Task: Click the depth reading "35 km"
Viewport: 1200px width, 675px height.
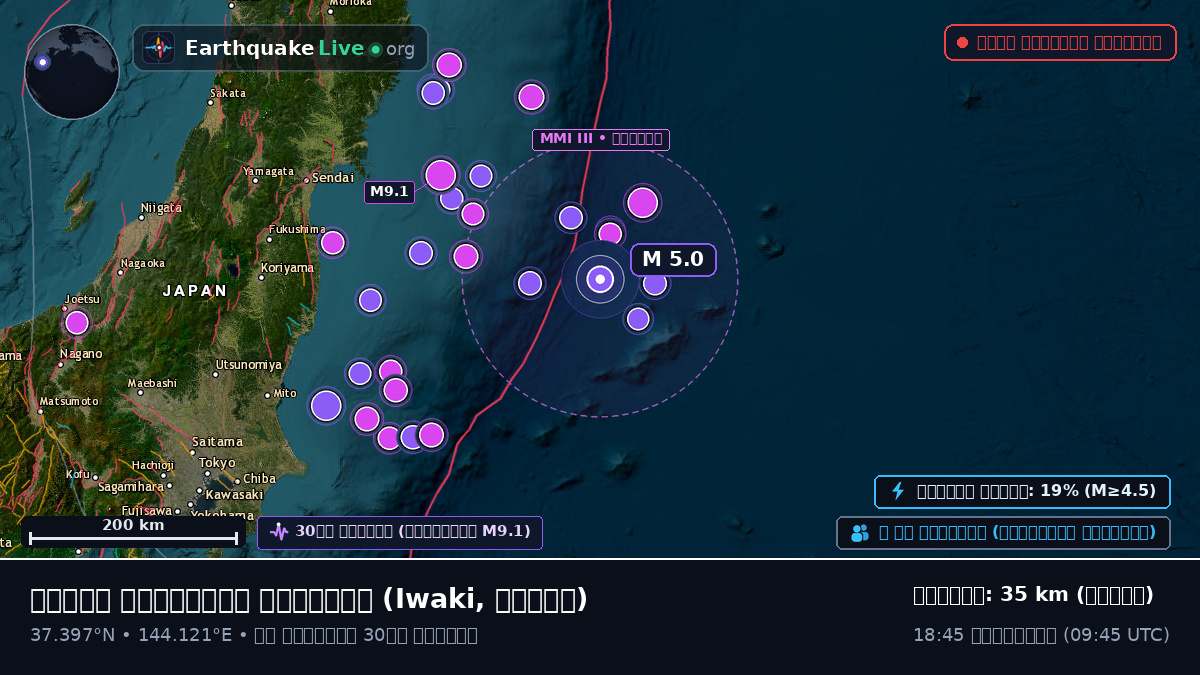Action: tap(1034, 595)
